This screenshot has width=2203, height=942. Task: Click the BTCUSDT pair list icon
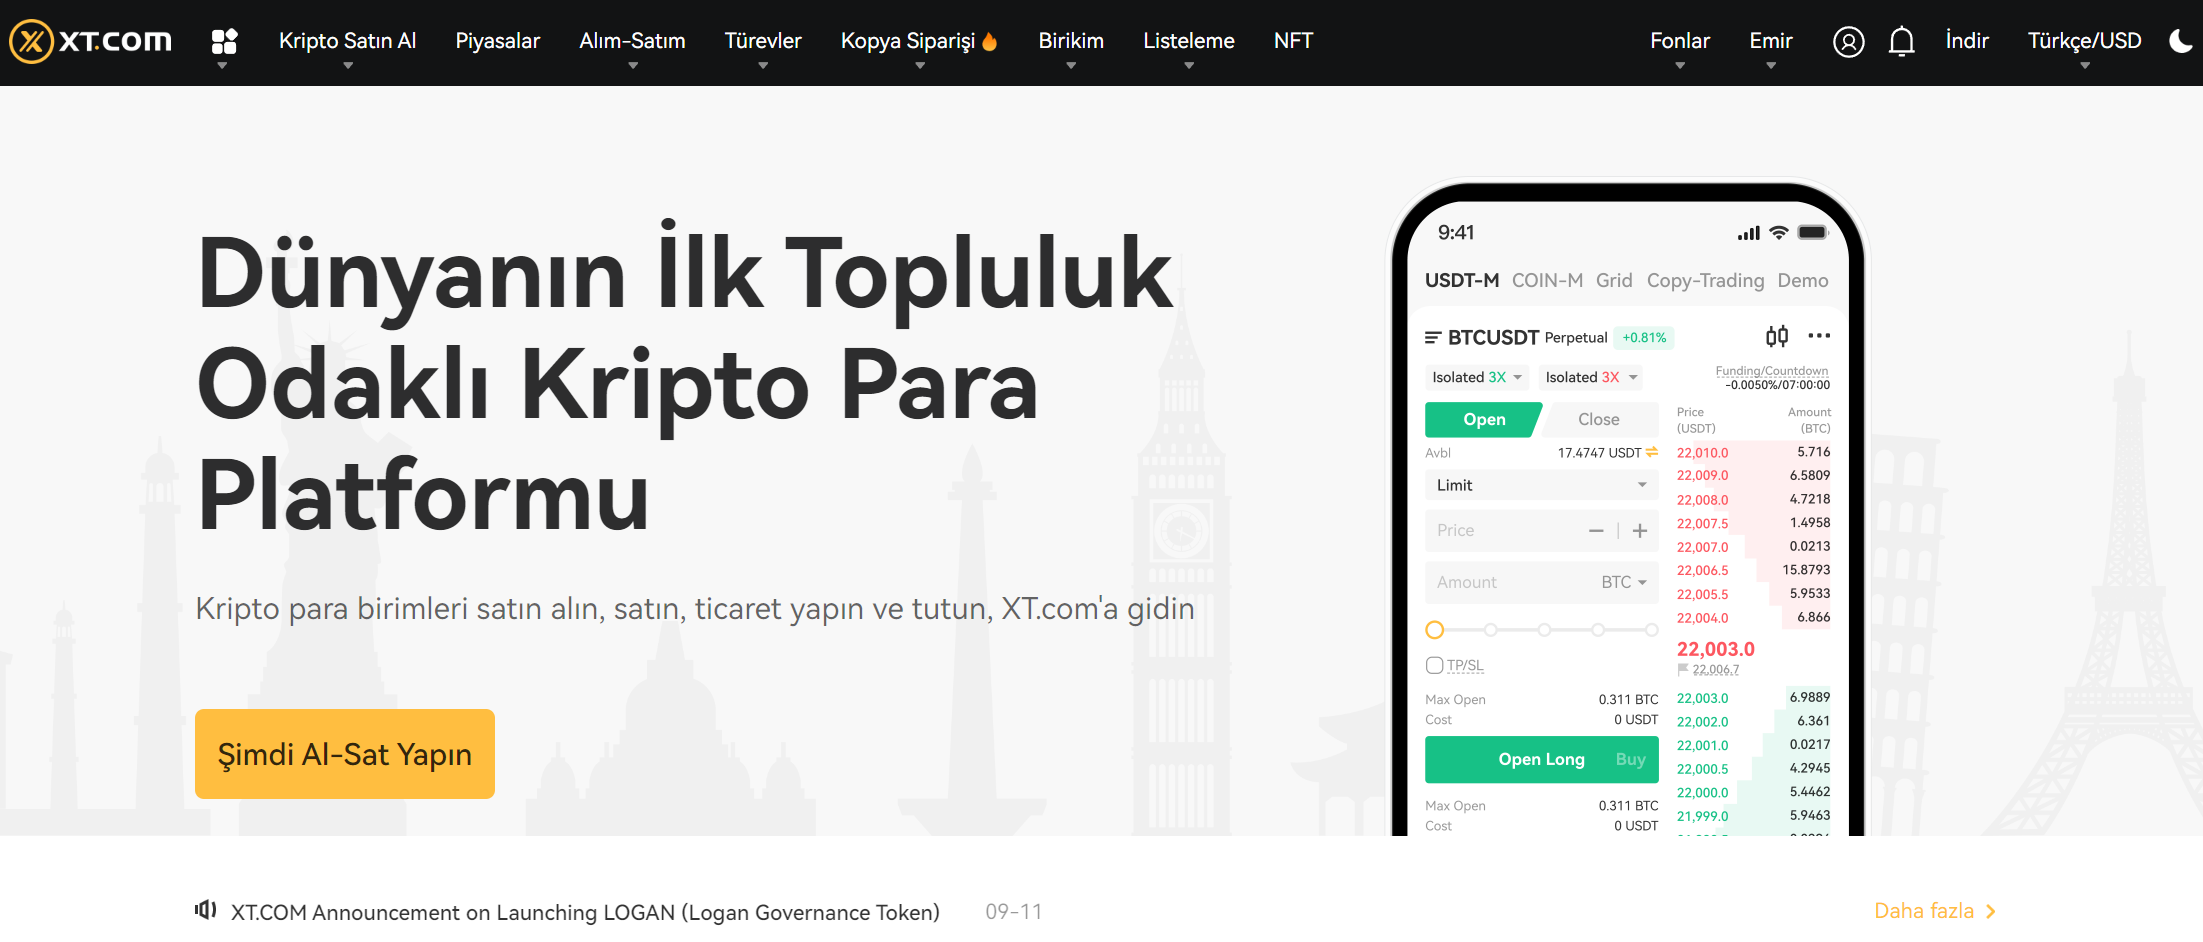tap(1433, 338)
